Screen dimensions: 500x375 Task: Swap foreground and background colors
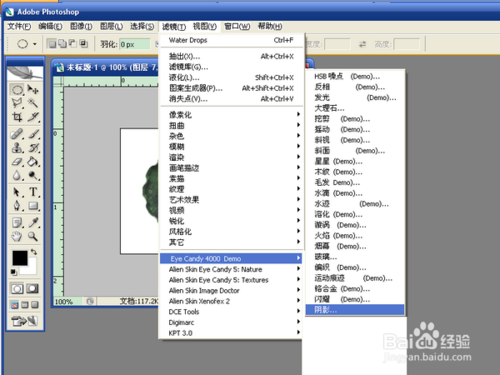pos(34,252)
